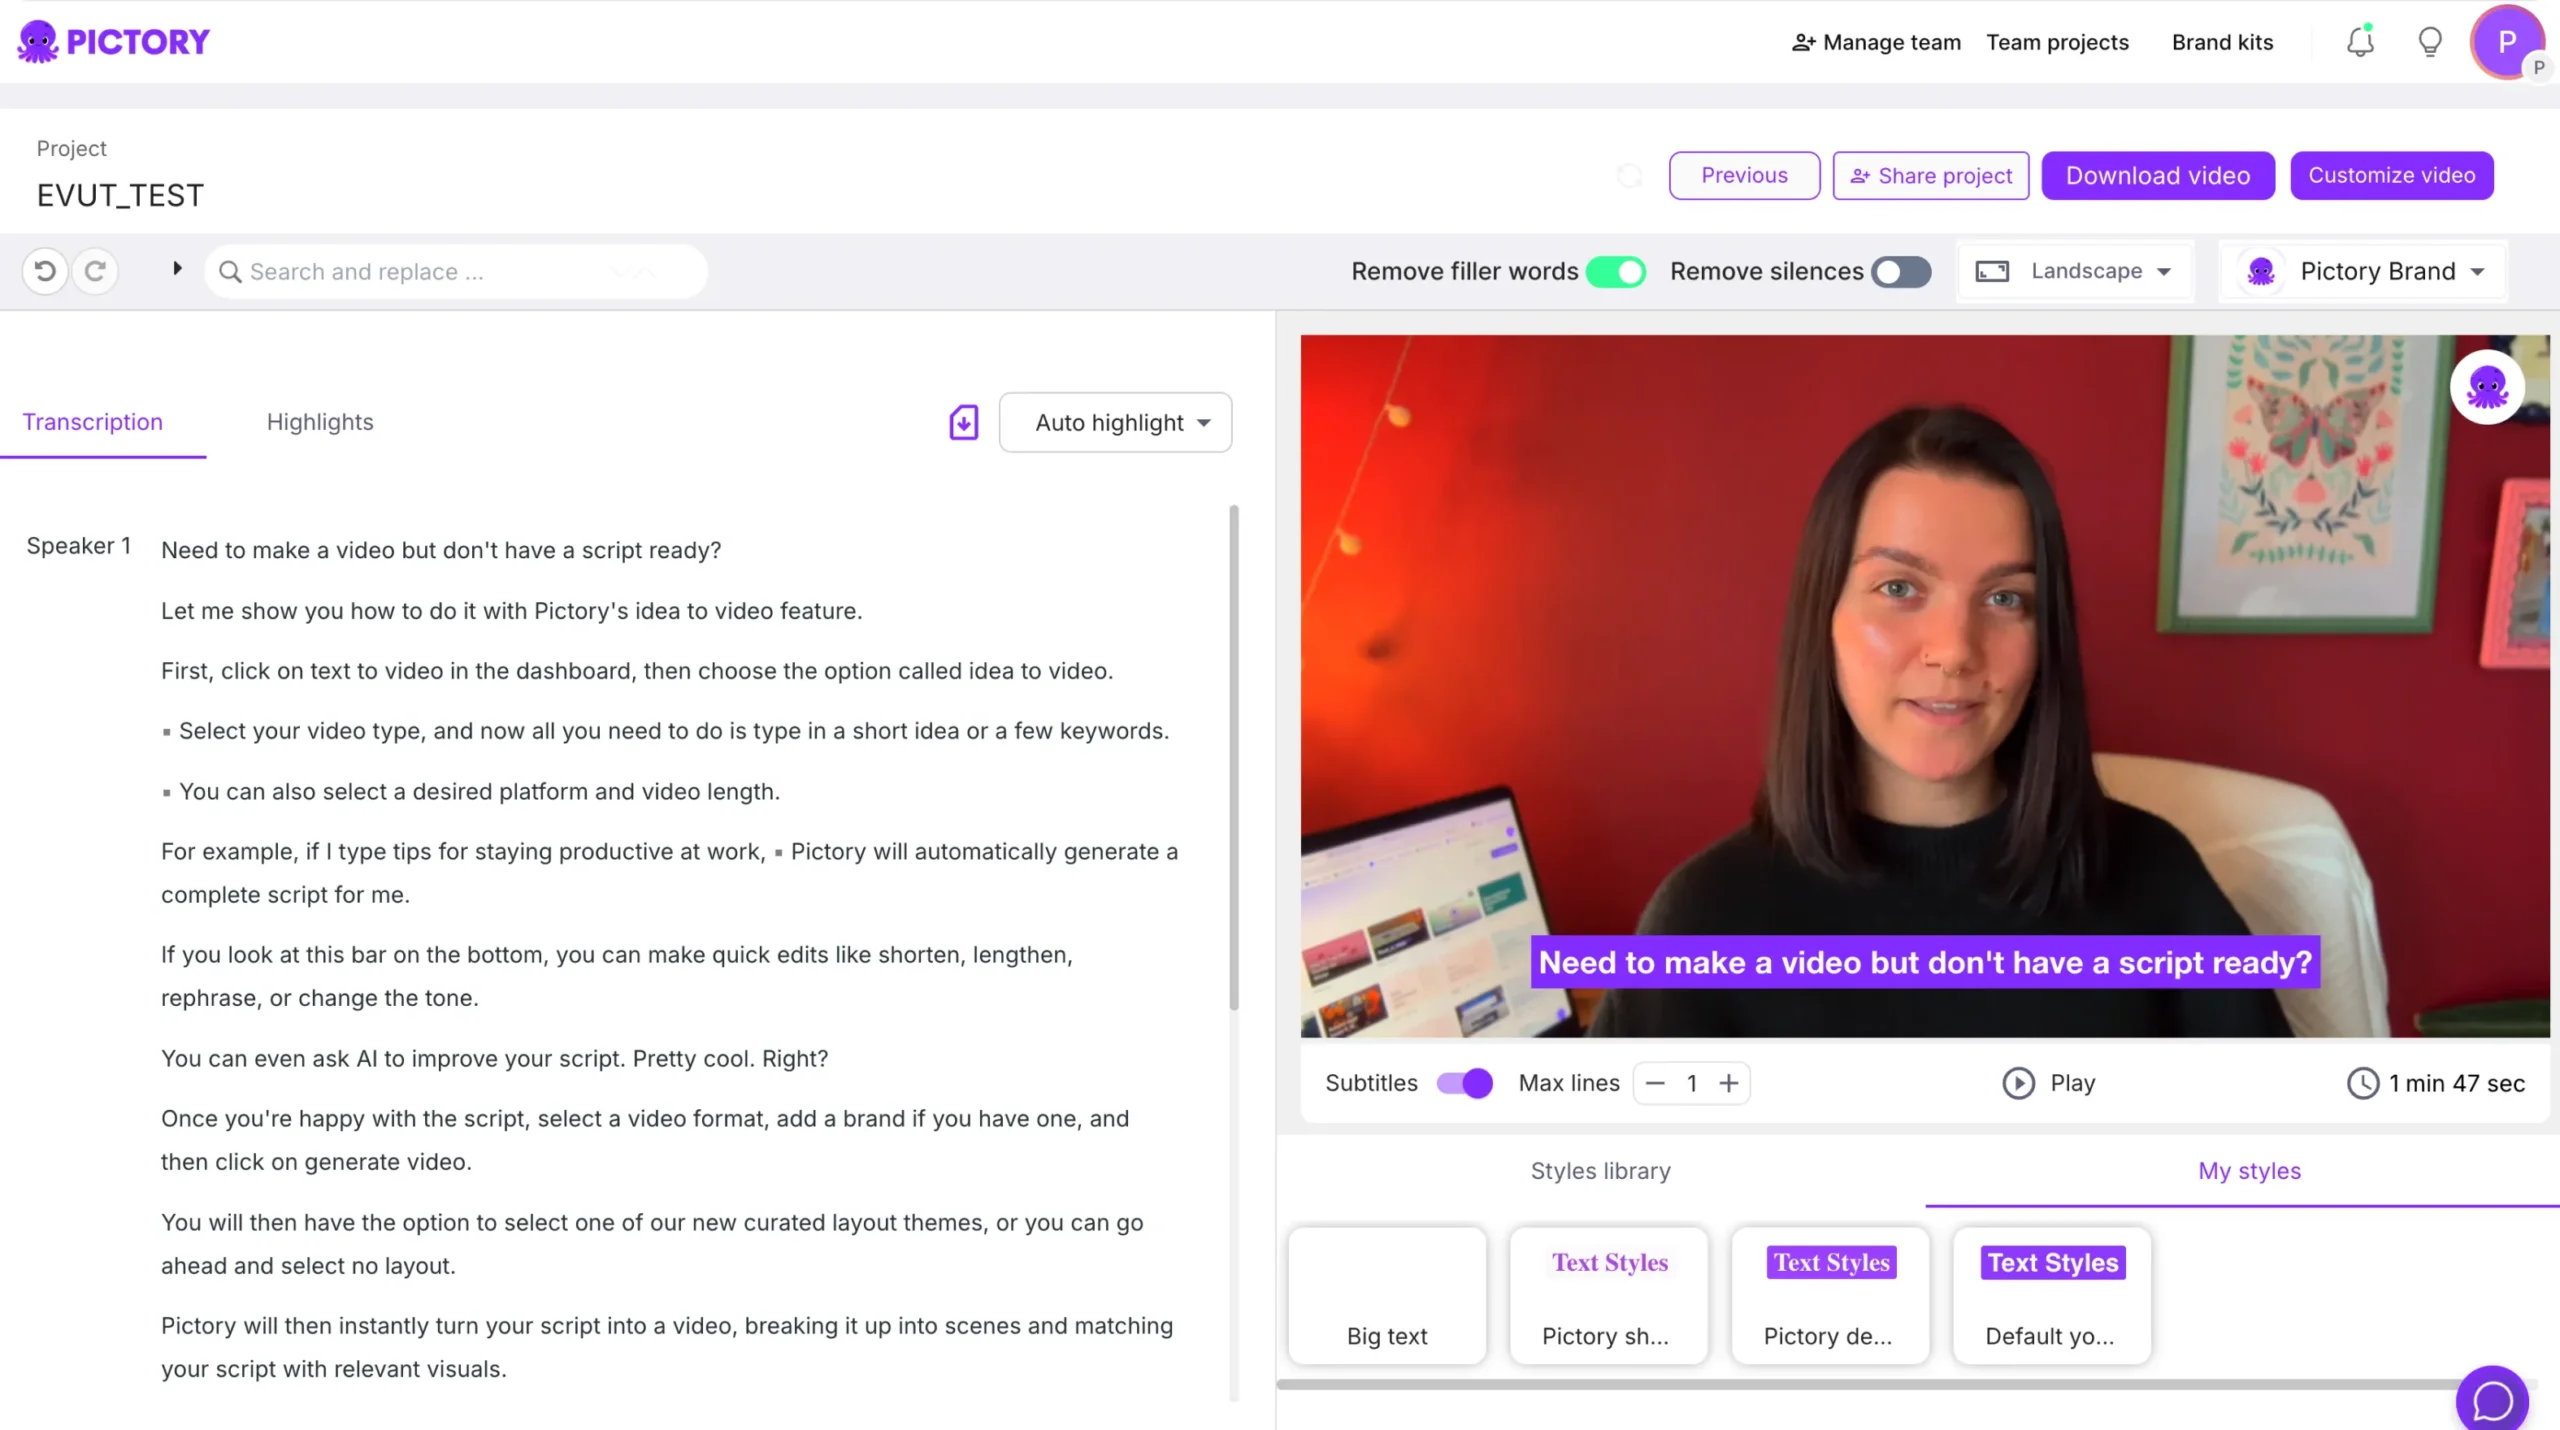Disable the Remove filler words toggle

[1616, 271]
